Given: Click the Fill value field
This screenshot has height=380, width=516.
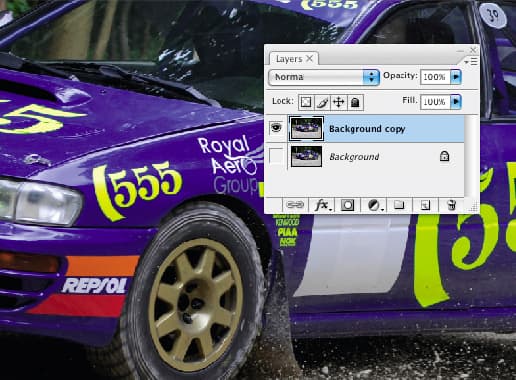Looking at the screenshot, I should click(435, 102).
